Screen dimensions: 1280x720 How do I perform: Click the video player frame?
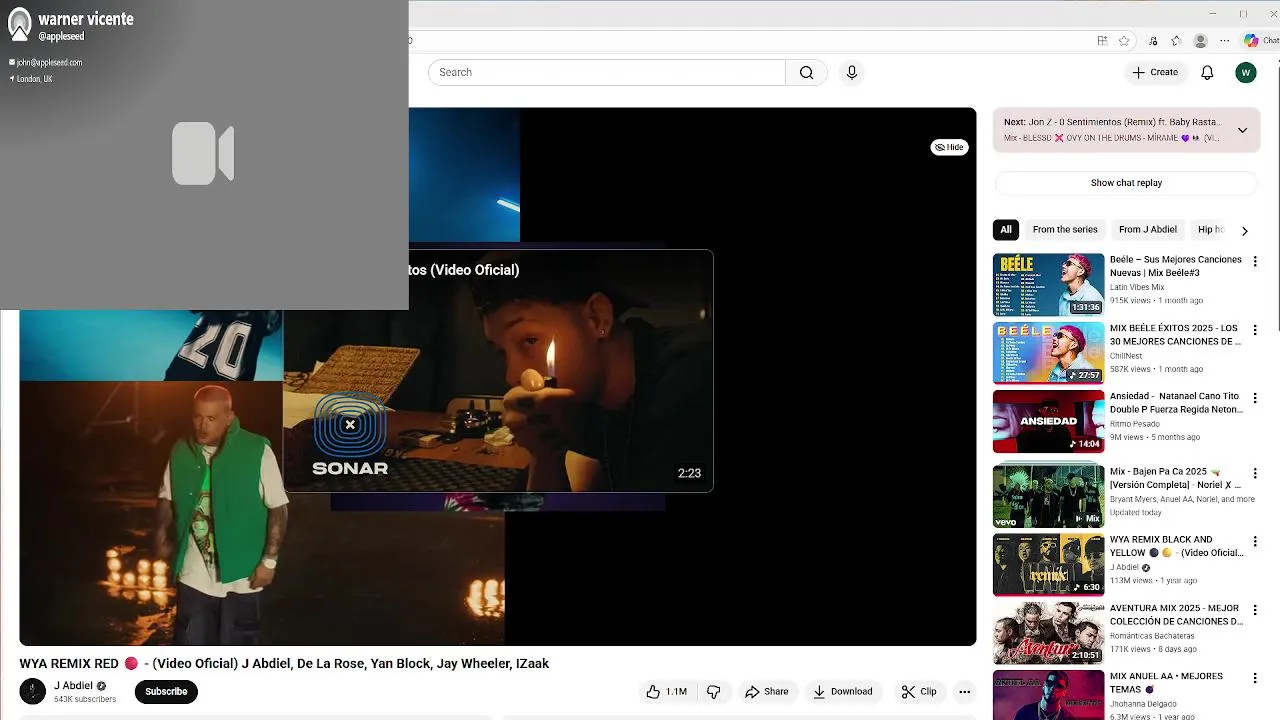click(498, 377)
